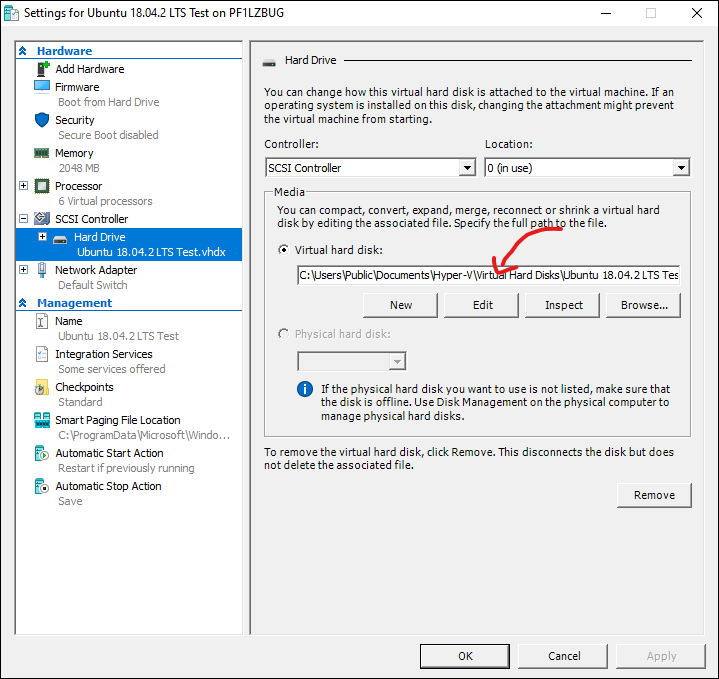Collapse the Management section chevron
This screenshot has width=719, height=679.
23,303
